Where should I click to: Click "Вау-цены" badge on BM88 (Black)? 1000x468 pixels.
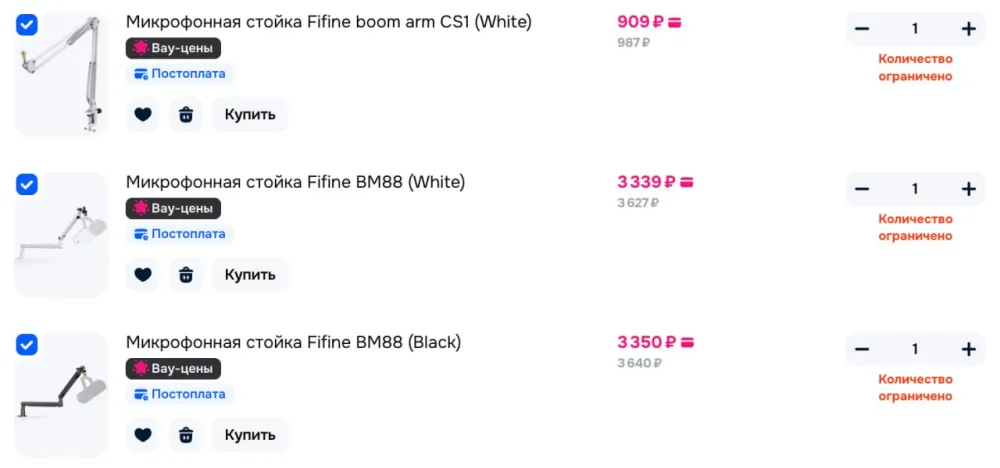tap(173, 369)
